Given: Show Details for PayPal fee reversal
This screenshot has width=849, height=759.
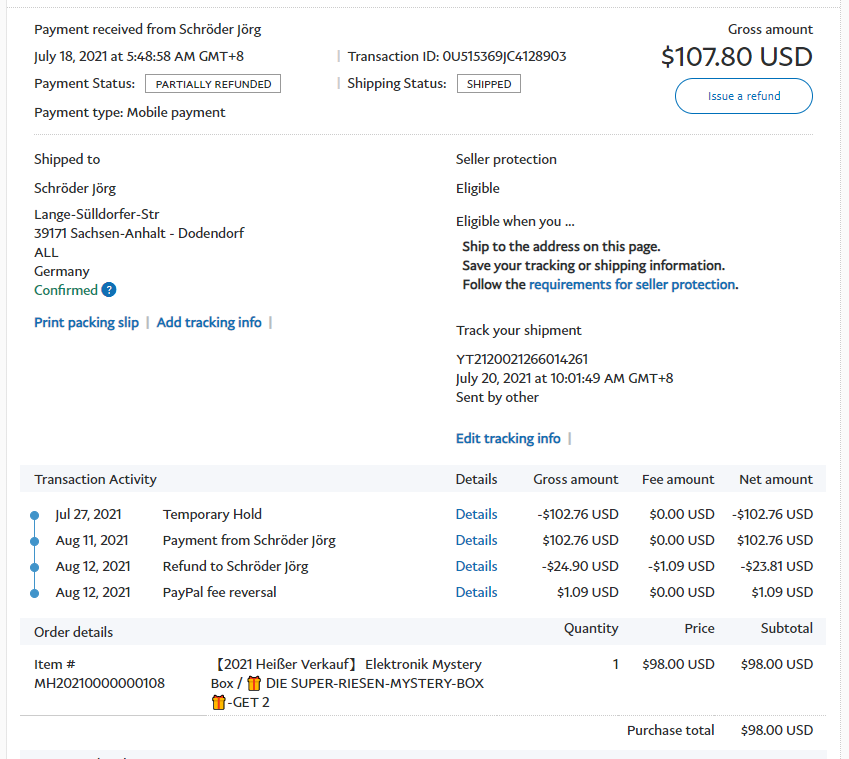Looking at the screenshot, I should [476, 592].
